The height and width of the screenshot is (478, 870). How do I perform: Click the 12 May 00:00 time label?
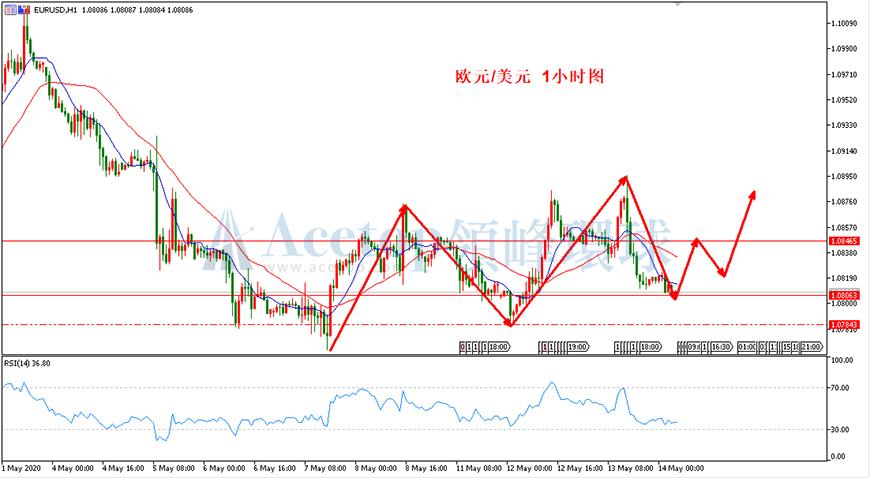529,469
